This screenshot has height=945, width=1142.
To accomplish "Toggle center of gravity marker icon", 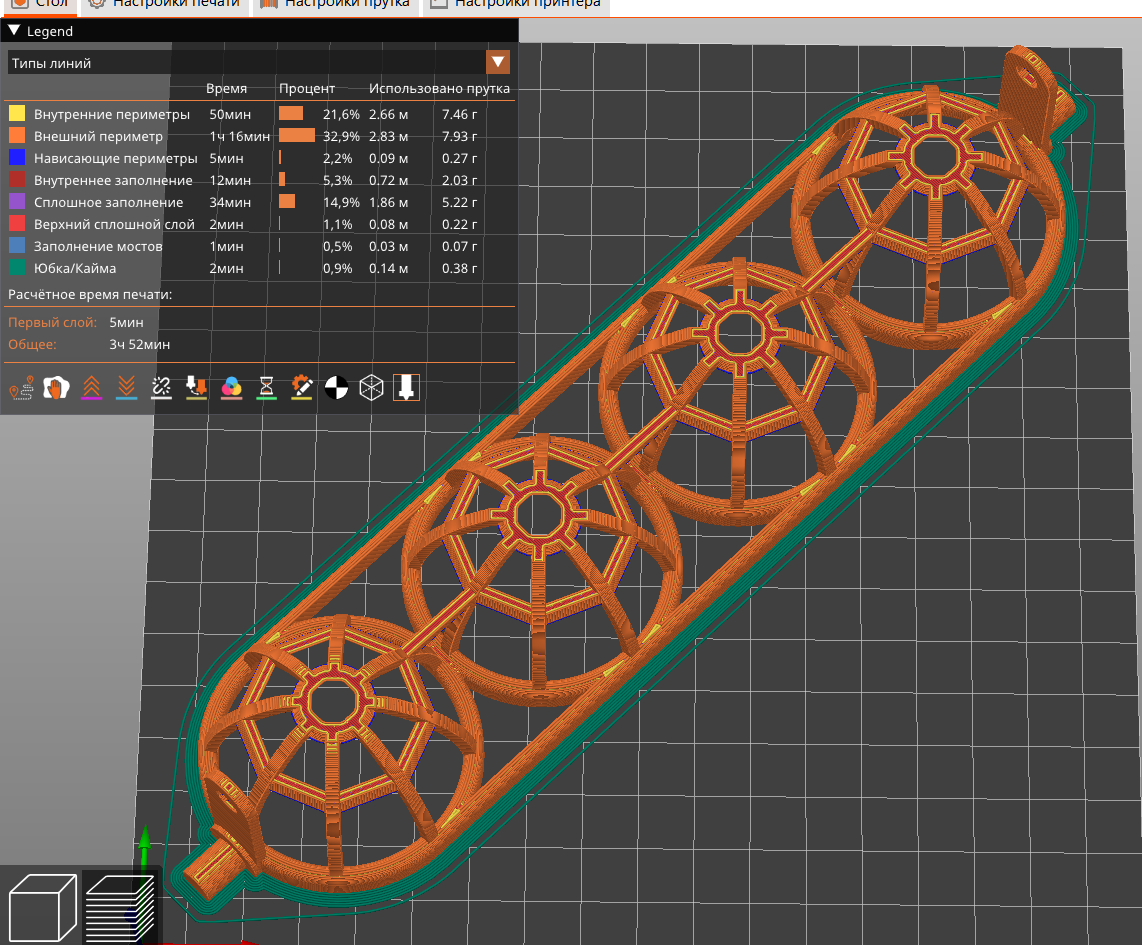I will coord(336,388).
